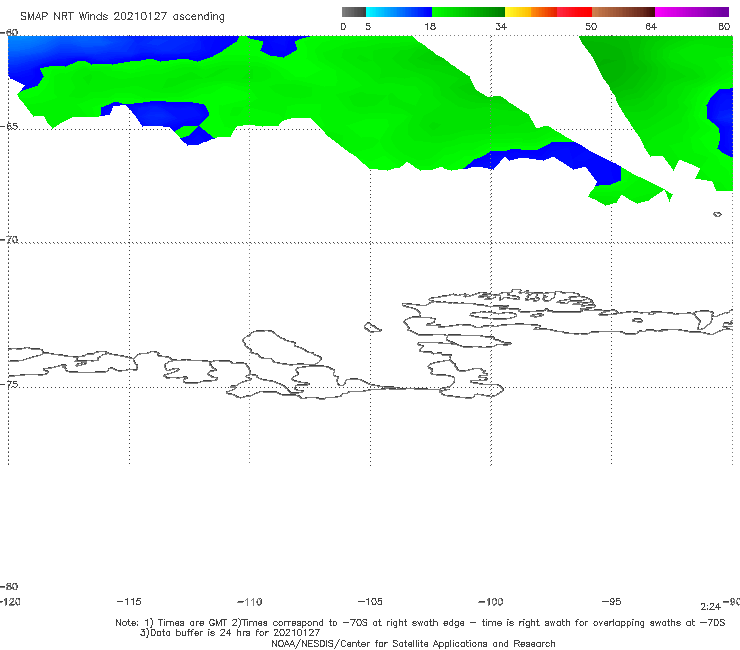This screenshot has width=740, height=650.
Task: Select the gray segment of the wind color bar
Action: 354,12
